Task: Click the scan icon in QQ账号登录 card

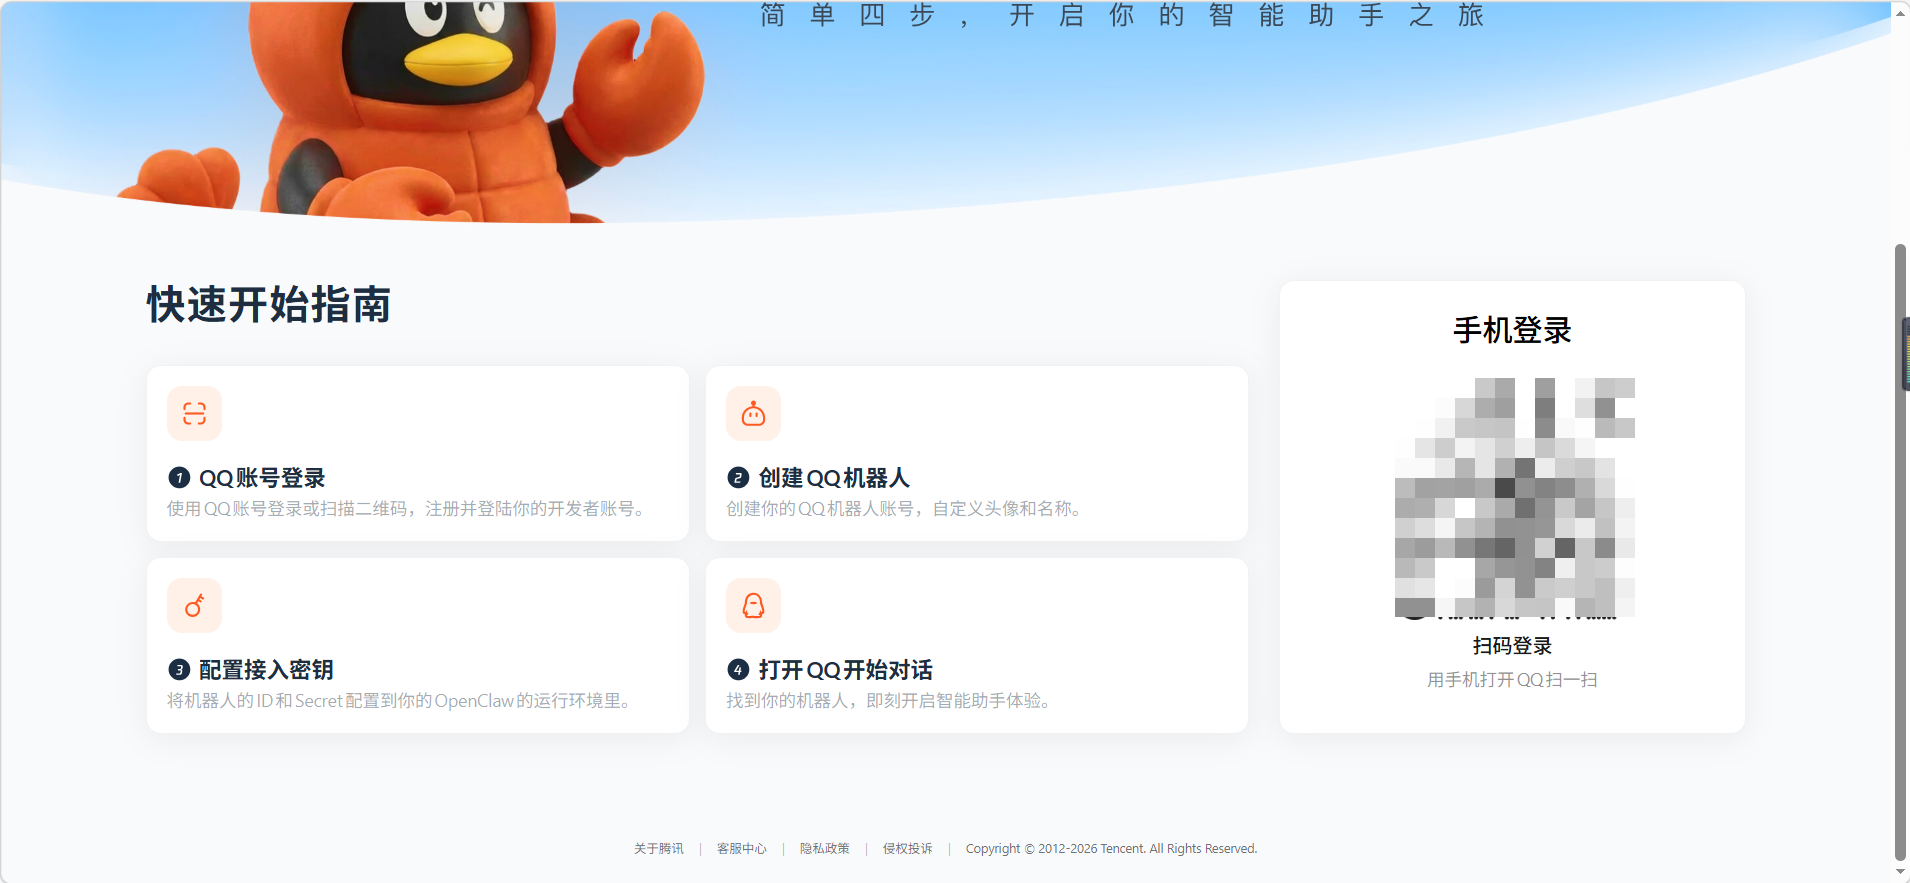Action: (194, 414)
